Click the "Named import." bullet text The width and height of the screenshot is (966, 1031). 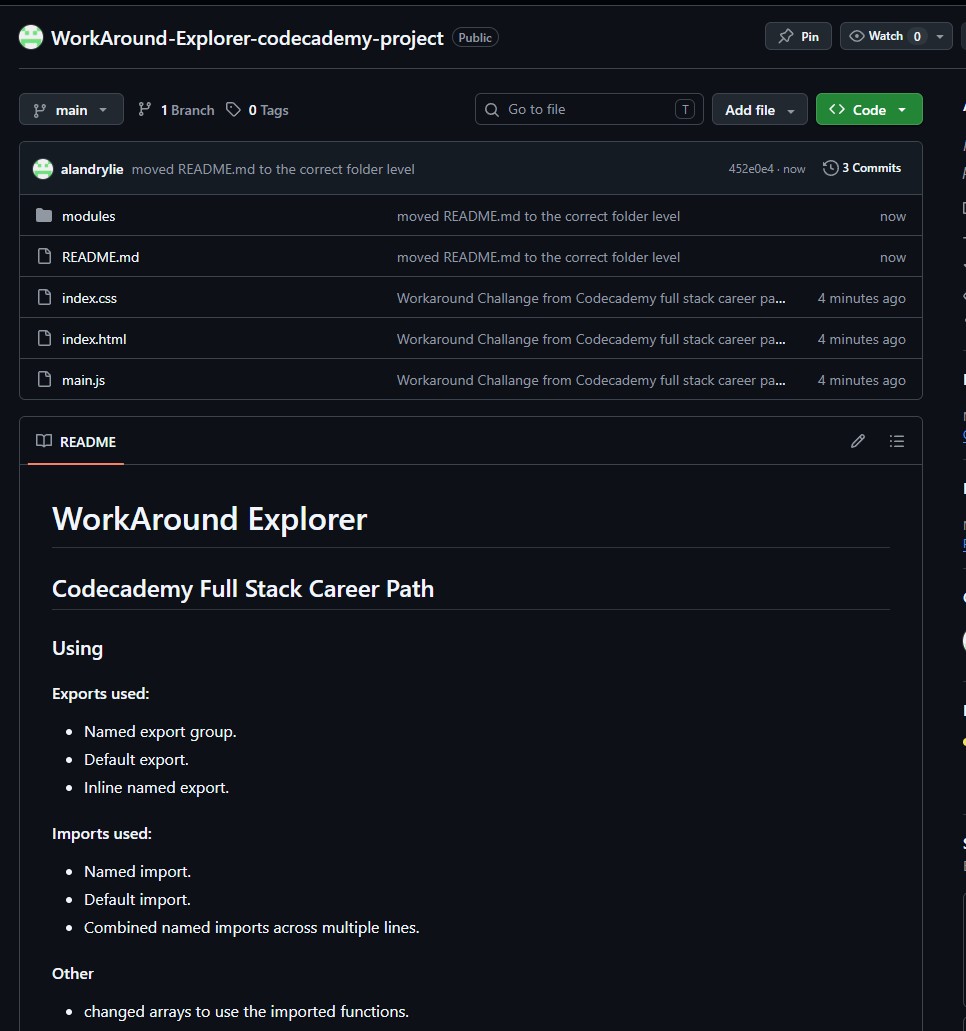pyautogui.click(x=137, y=872)
